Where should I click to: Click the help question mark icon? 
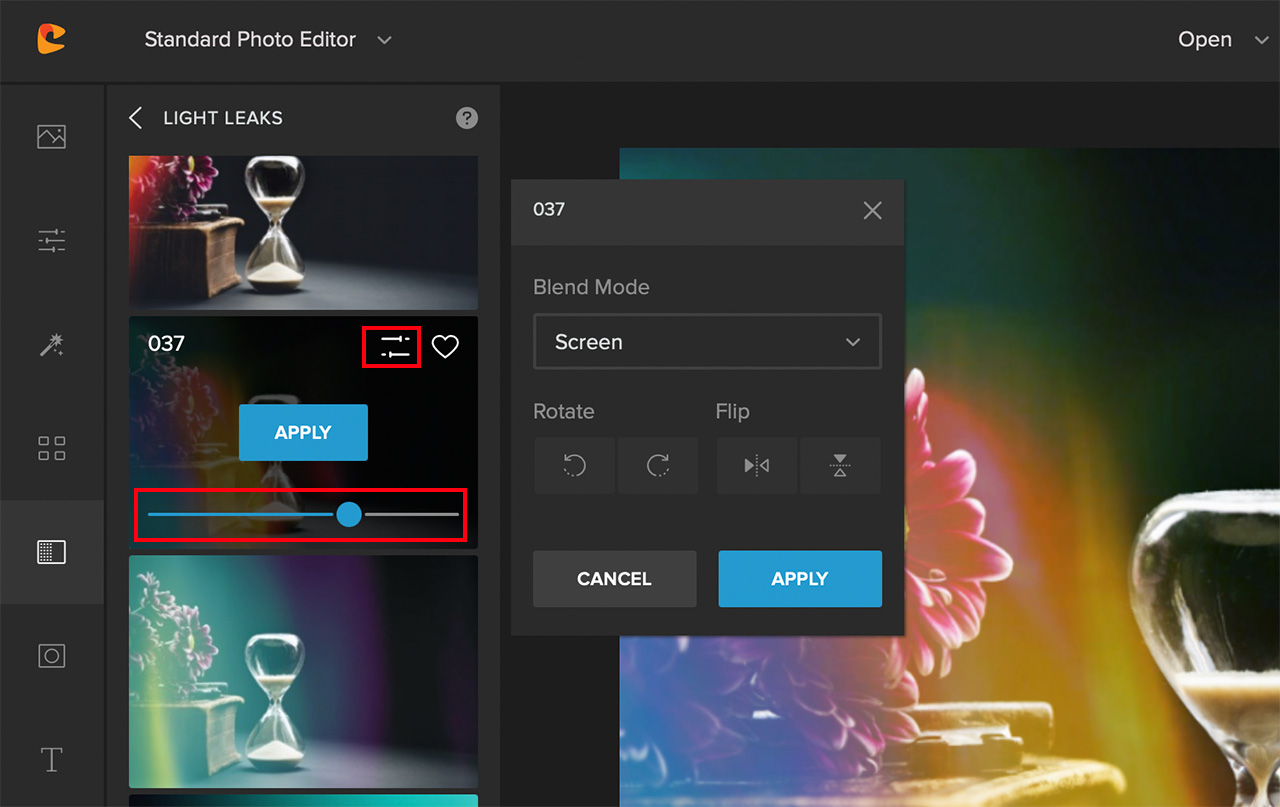tap(466, 118)
